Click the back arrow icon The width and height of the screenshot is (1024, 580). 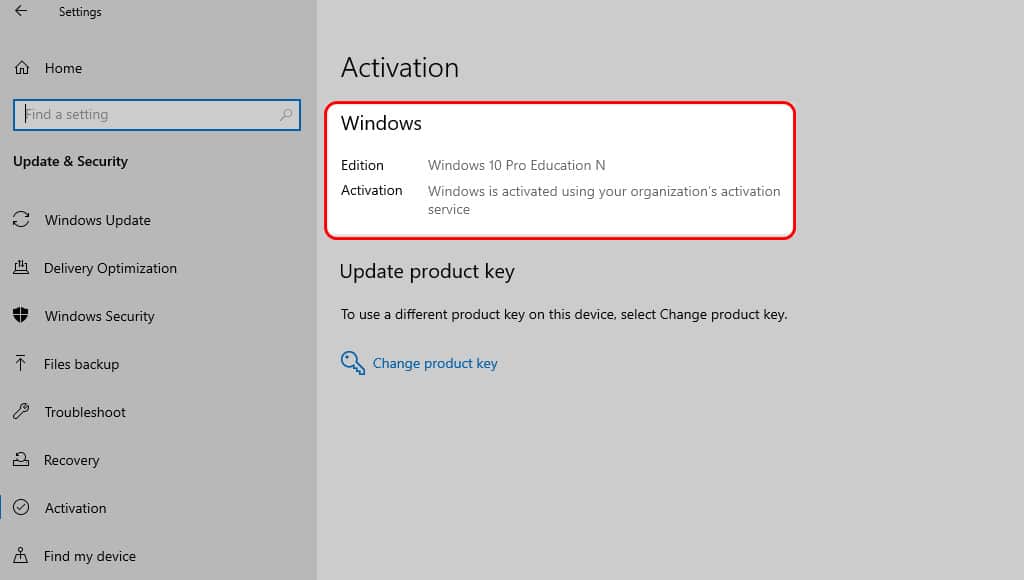(22, 10)
